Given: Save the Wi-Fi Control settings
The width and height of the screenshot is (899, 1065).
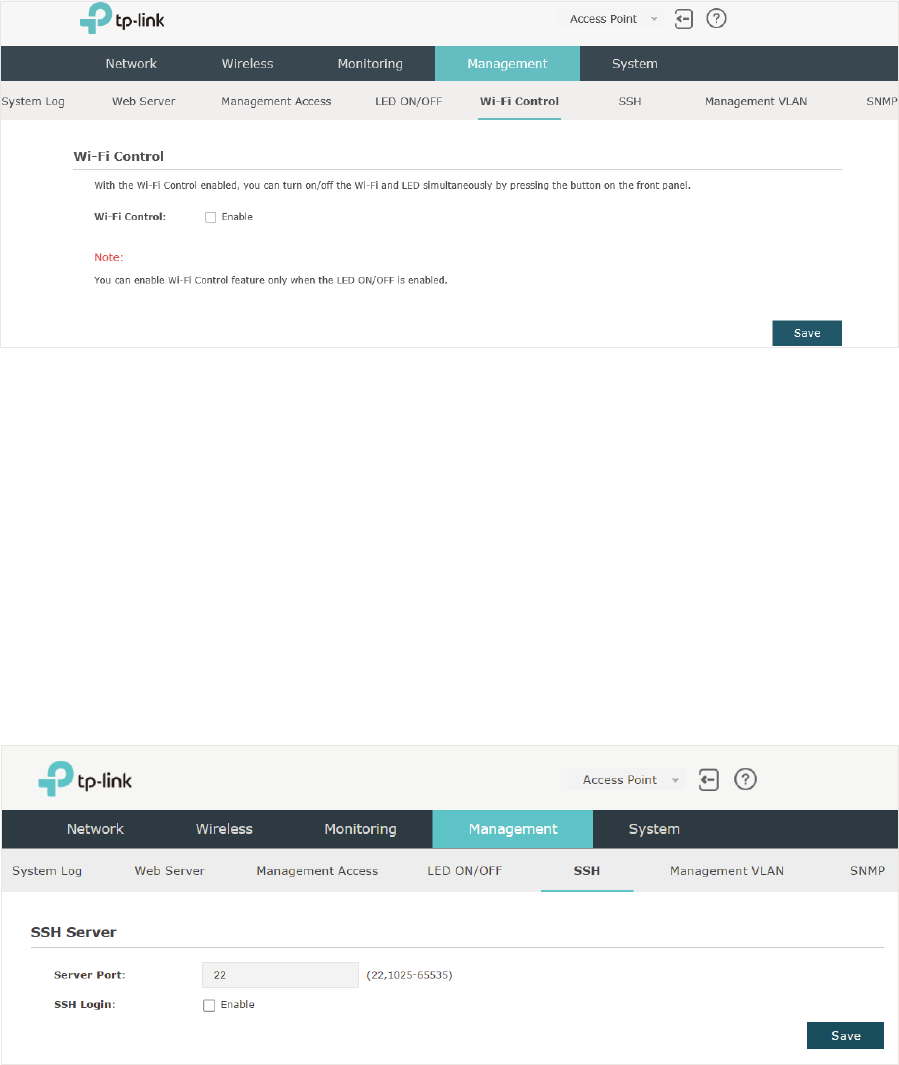Looking at the screenshot, I should point(807,333).
